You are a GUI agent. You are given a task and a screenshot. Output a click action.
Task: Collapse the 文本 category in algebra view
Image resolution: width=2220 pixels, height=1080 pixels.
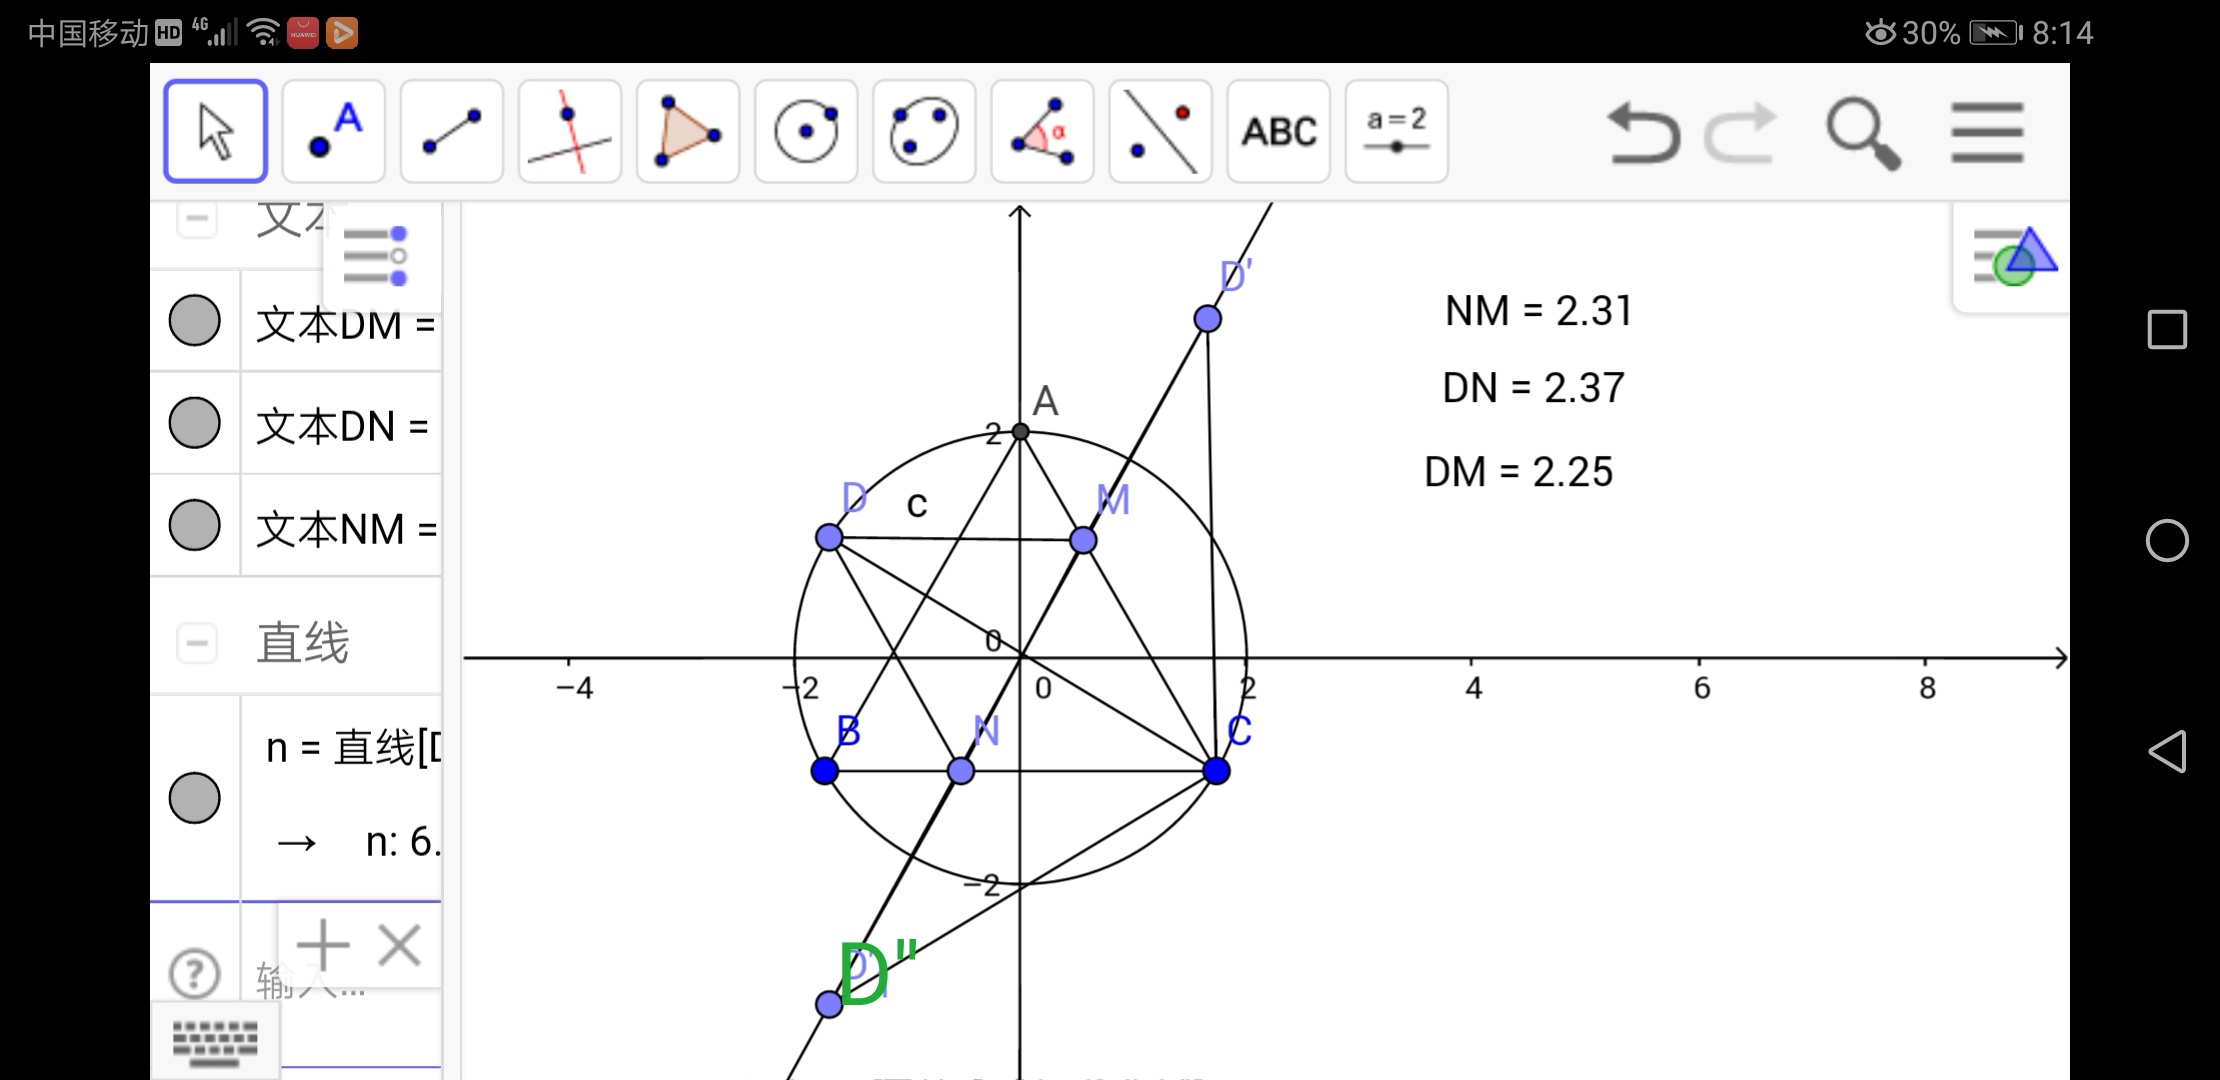(197, 219)
